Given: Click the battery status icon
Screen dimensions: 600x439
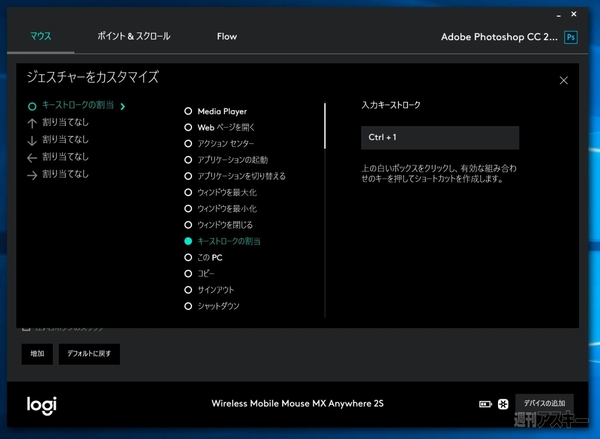Looking at the screenshot, I should [485, 404].
